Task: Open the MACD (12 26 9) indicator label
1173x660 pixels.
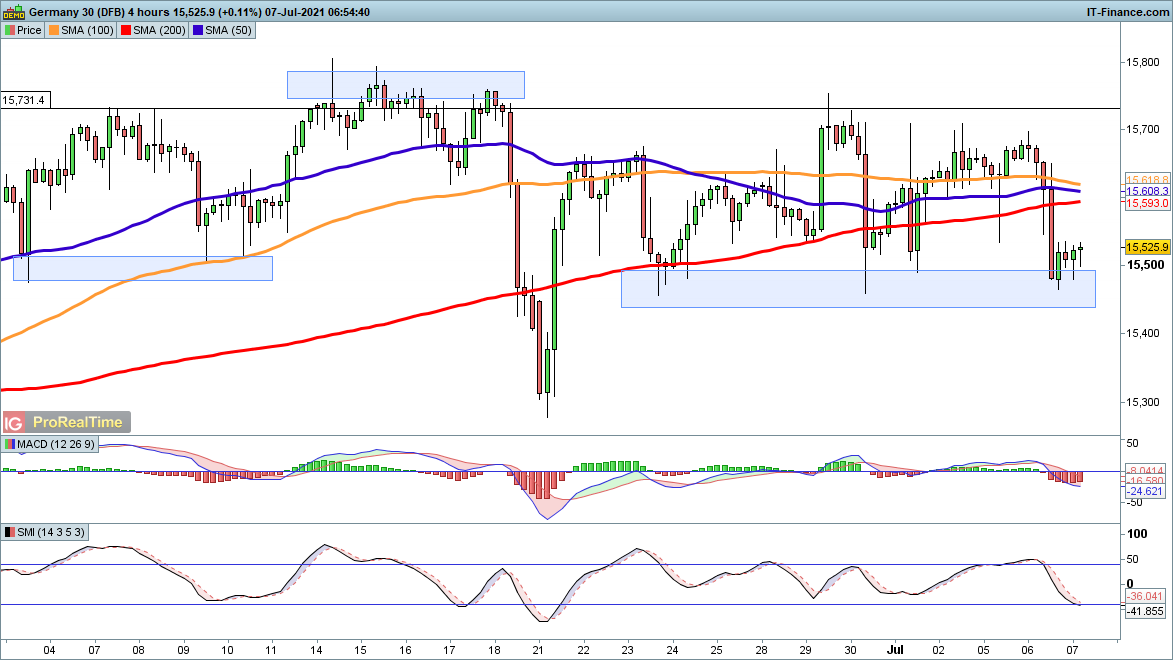Action: 51,444
